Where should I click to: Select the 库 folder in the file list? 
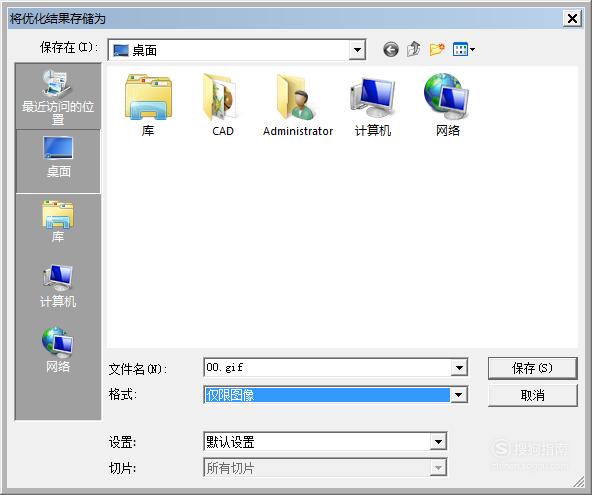point(148,105)
